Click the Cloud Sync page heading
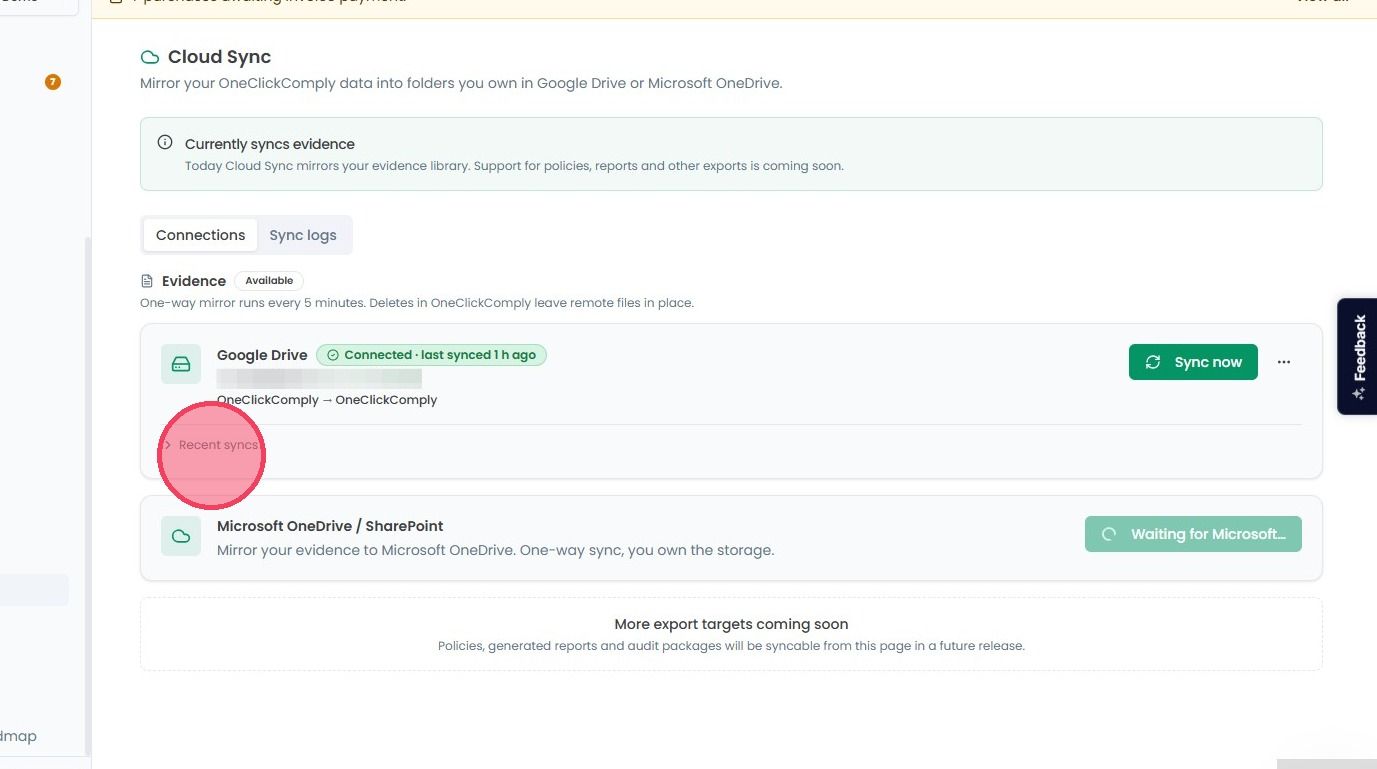Screen dimensions: 1377x769 pos(219,57)
